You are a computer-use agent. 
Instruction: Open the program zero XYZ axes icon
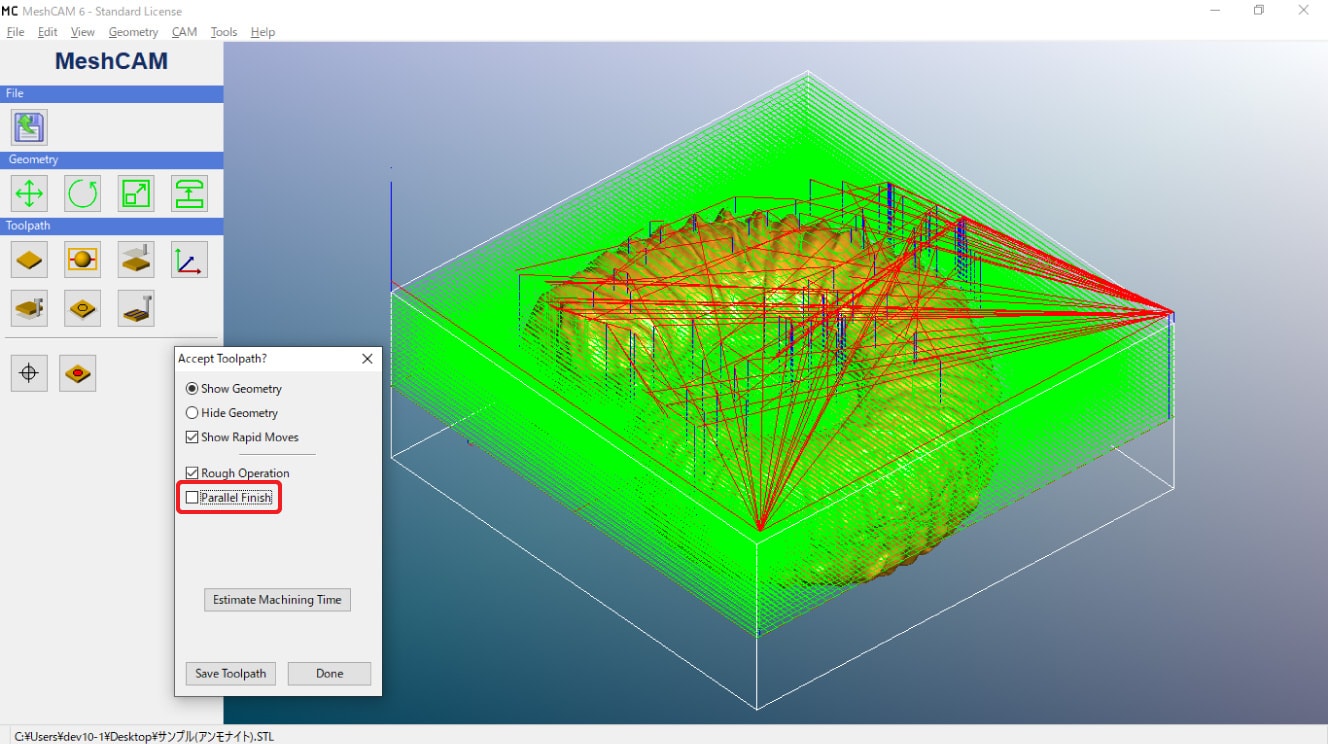[189, 259]
